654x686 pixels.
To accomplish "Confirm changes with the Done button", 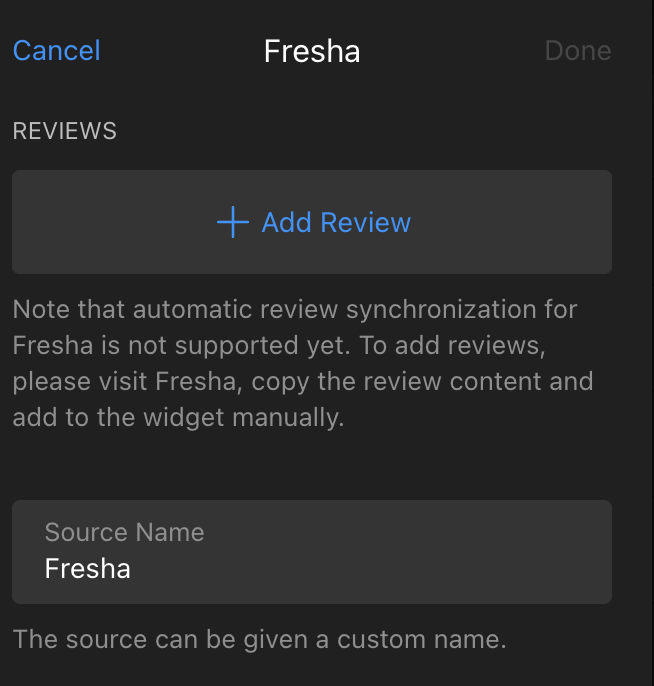I will 577,50.
